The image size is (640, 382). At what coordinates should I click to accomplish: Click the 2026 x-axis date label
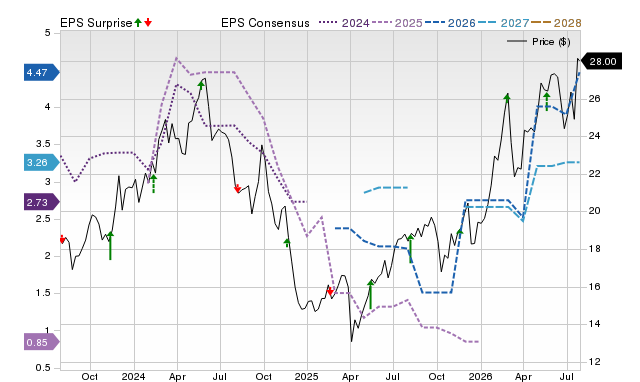(x=480, y=376)
